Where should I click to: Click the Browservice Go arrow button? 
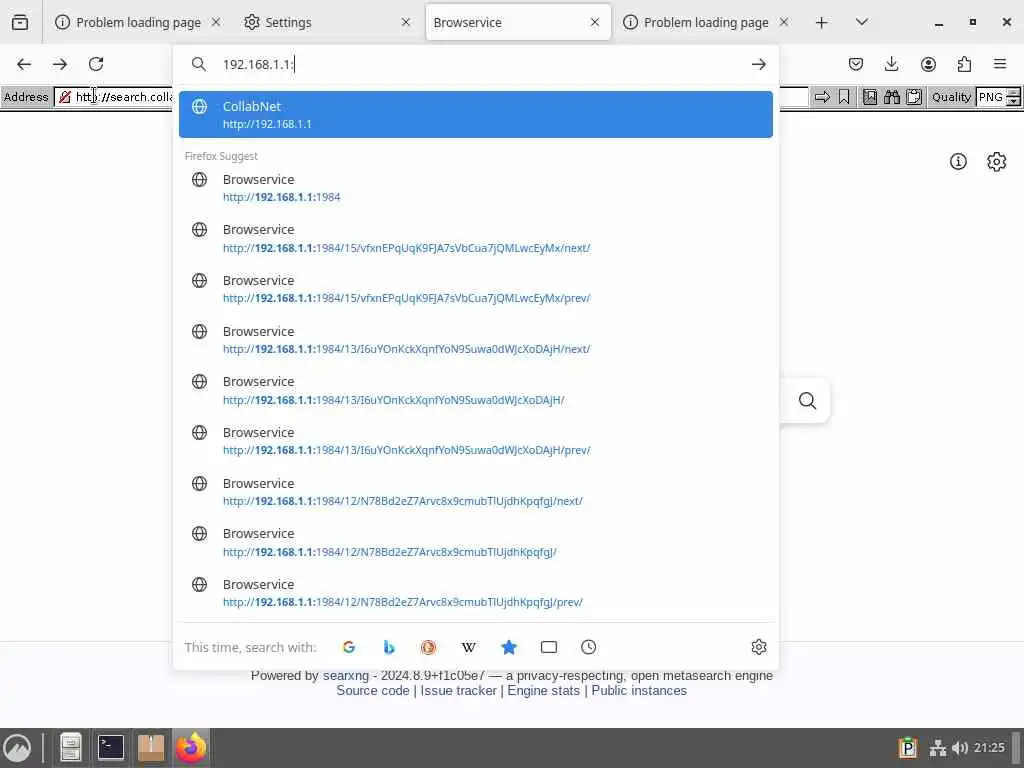click(822, 97)
